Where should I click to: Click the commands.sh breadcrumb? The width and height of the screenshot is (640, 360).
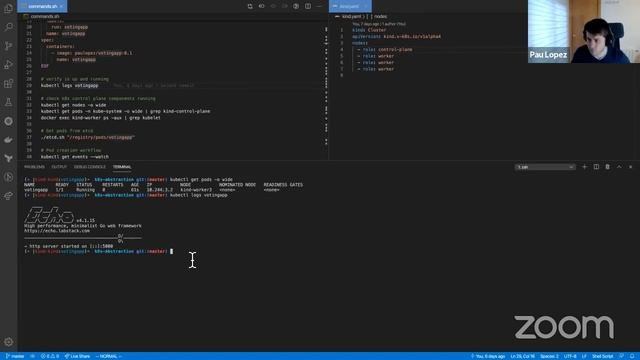coord(45,17)
